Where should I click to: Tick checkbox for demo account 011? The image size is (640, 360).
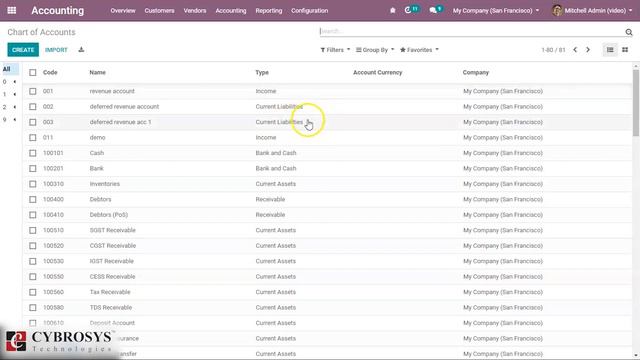click(x=33, y=138)
